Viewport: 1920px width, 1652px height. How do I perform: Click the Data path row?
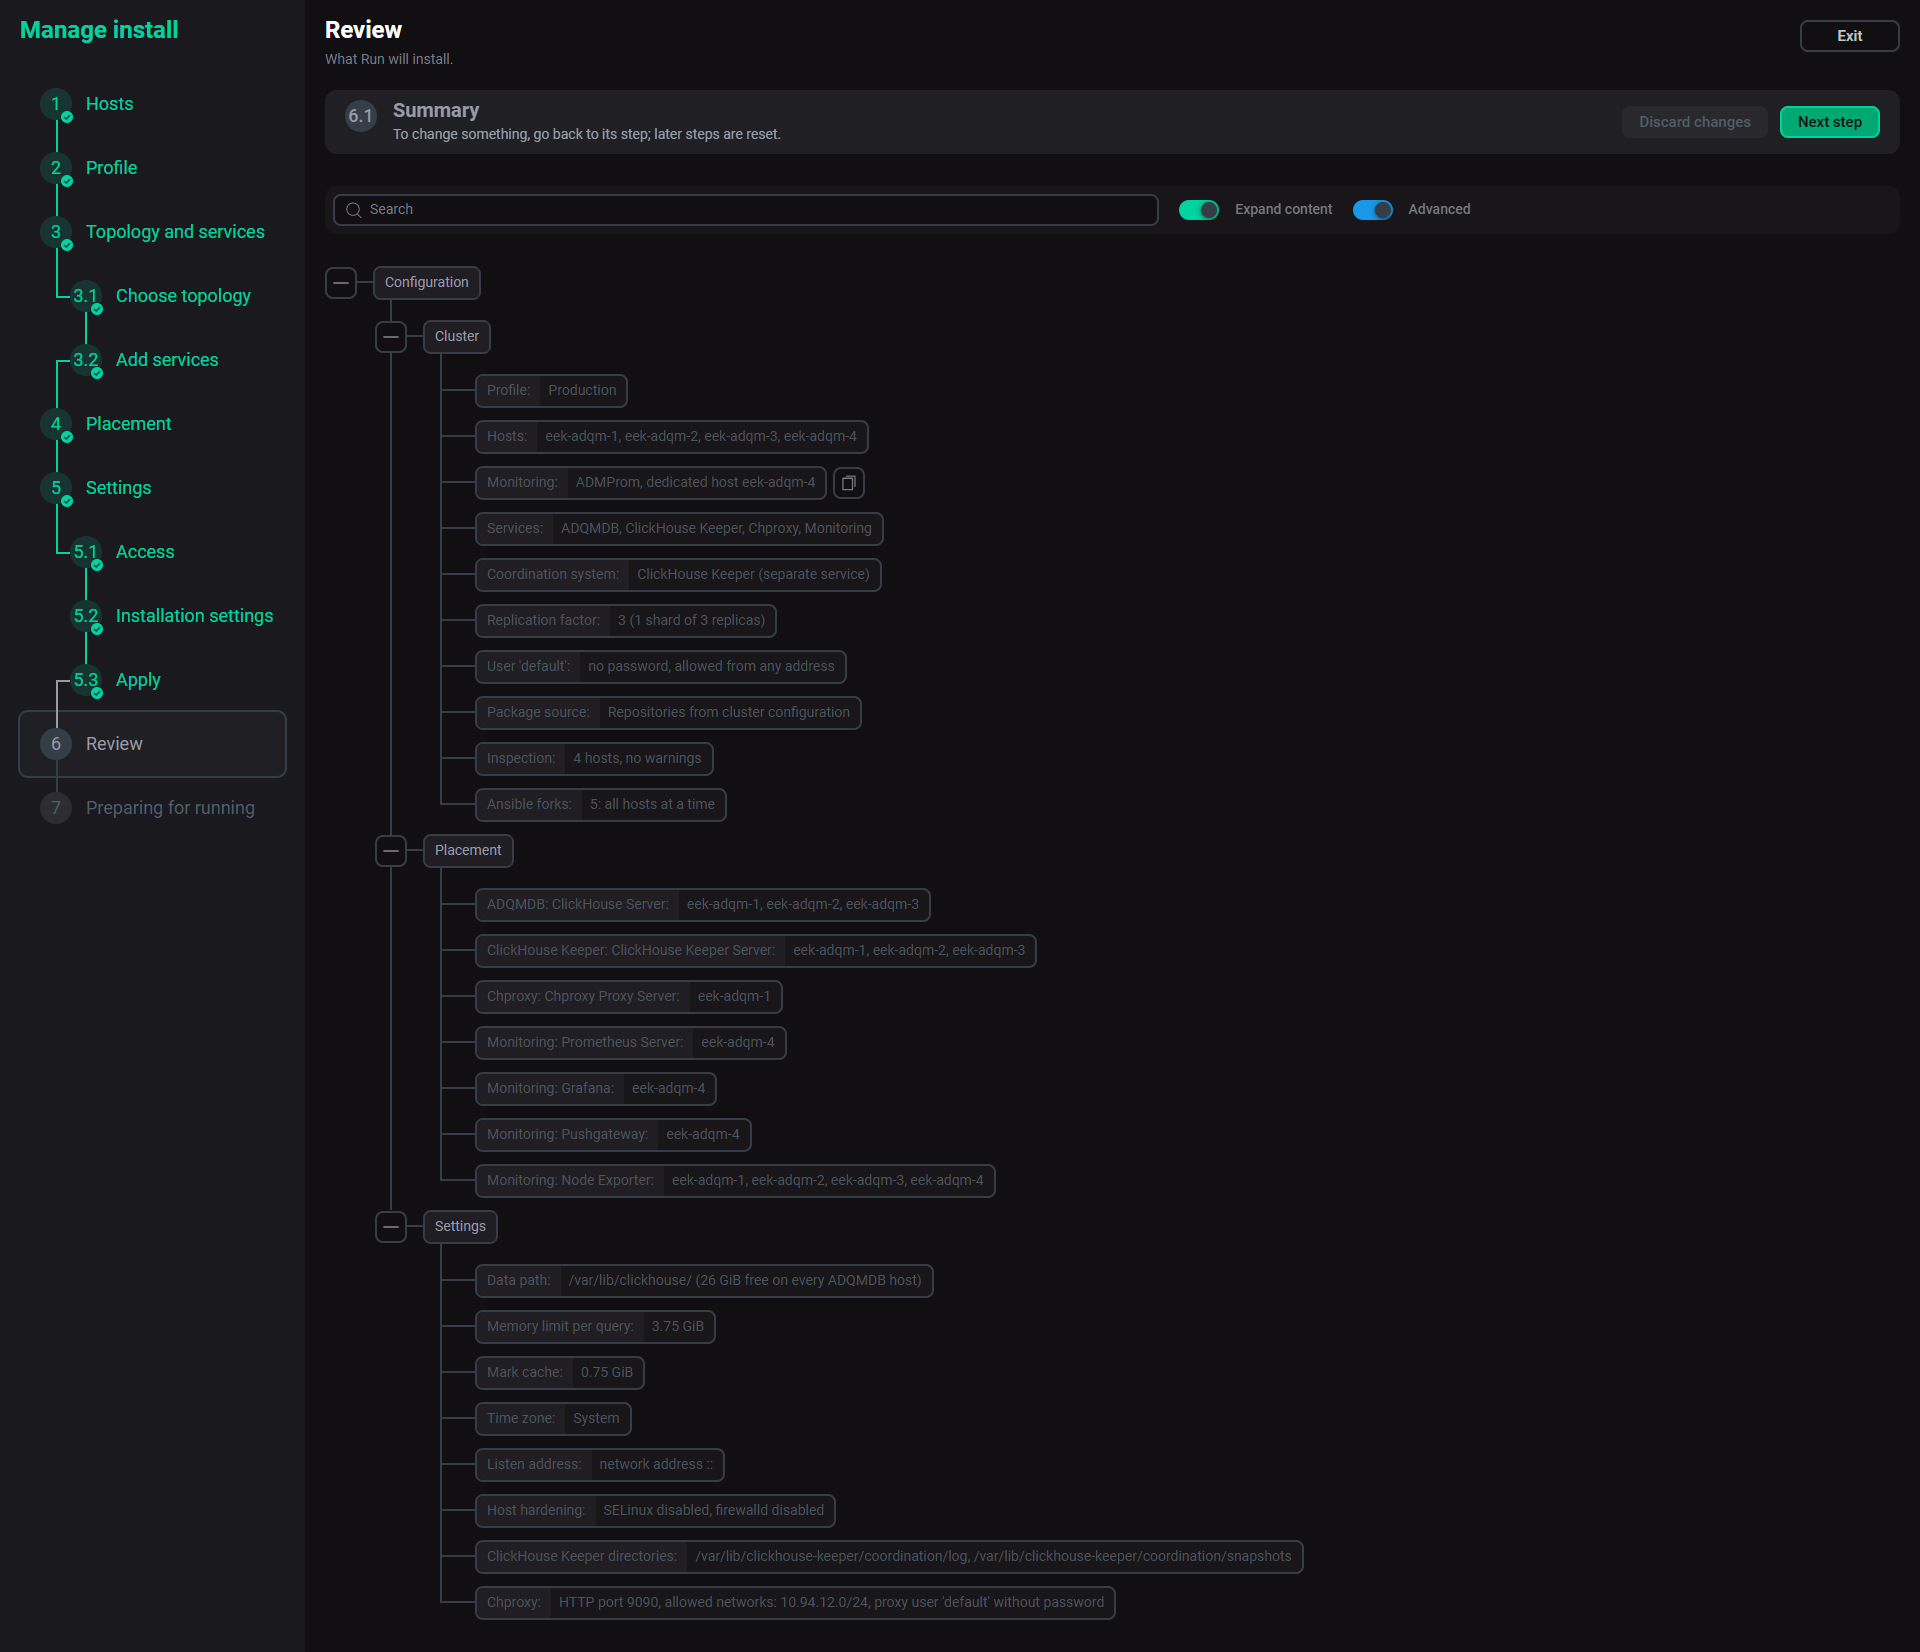pyautogui.click(x=704, y=1281)
